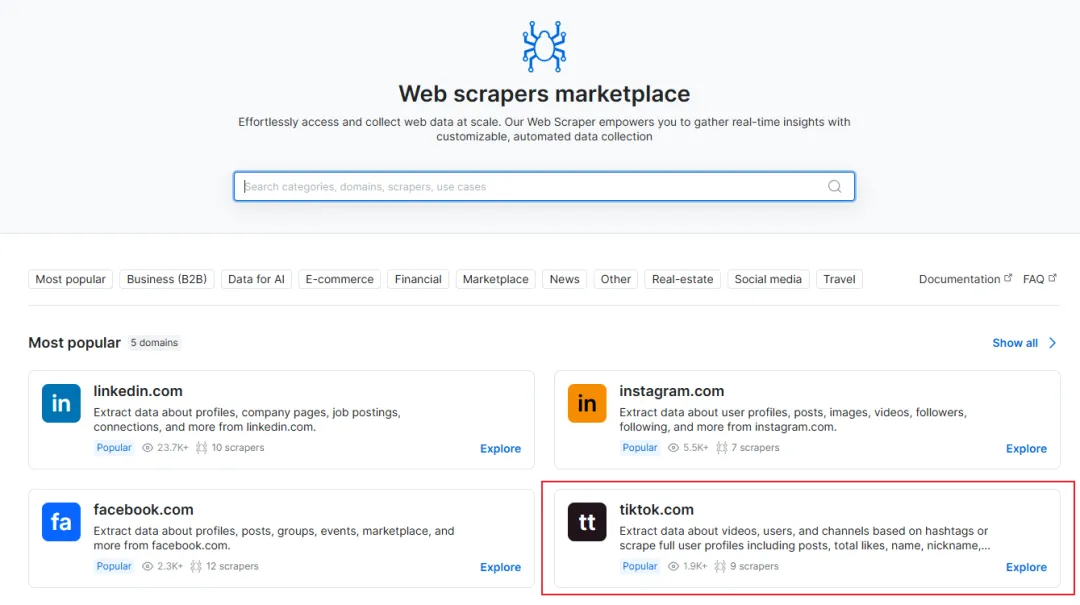Click the chevron arrow next to Show all
Viewport: 1080px width, 605px height.
(1052, 343)
